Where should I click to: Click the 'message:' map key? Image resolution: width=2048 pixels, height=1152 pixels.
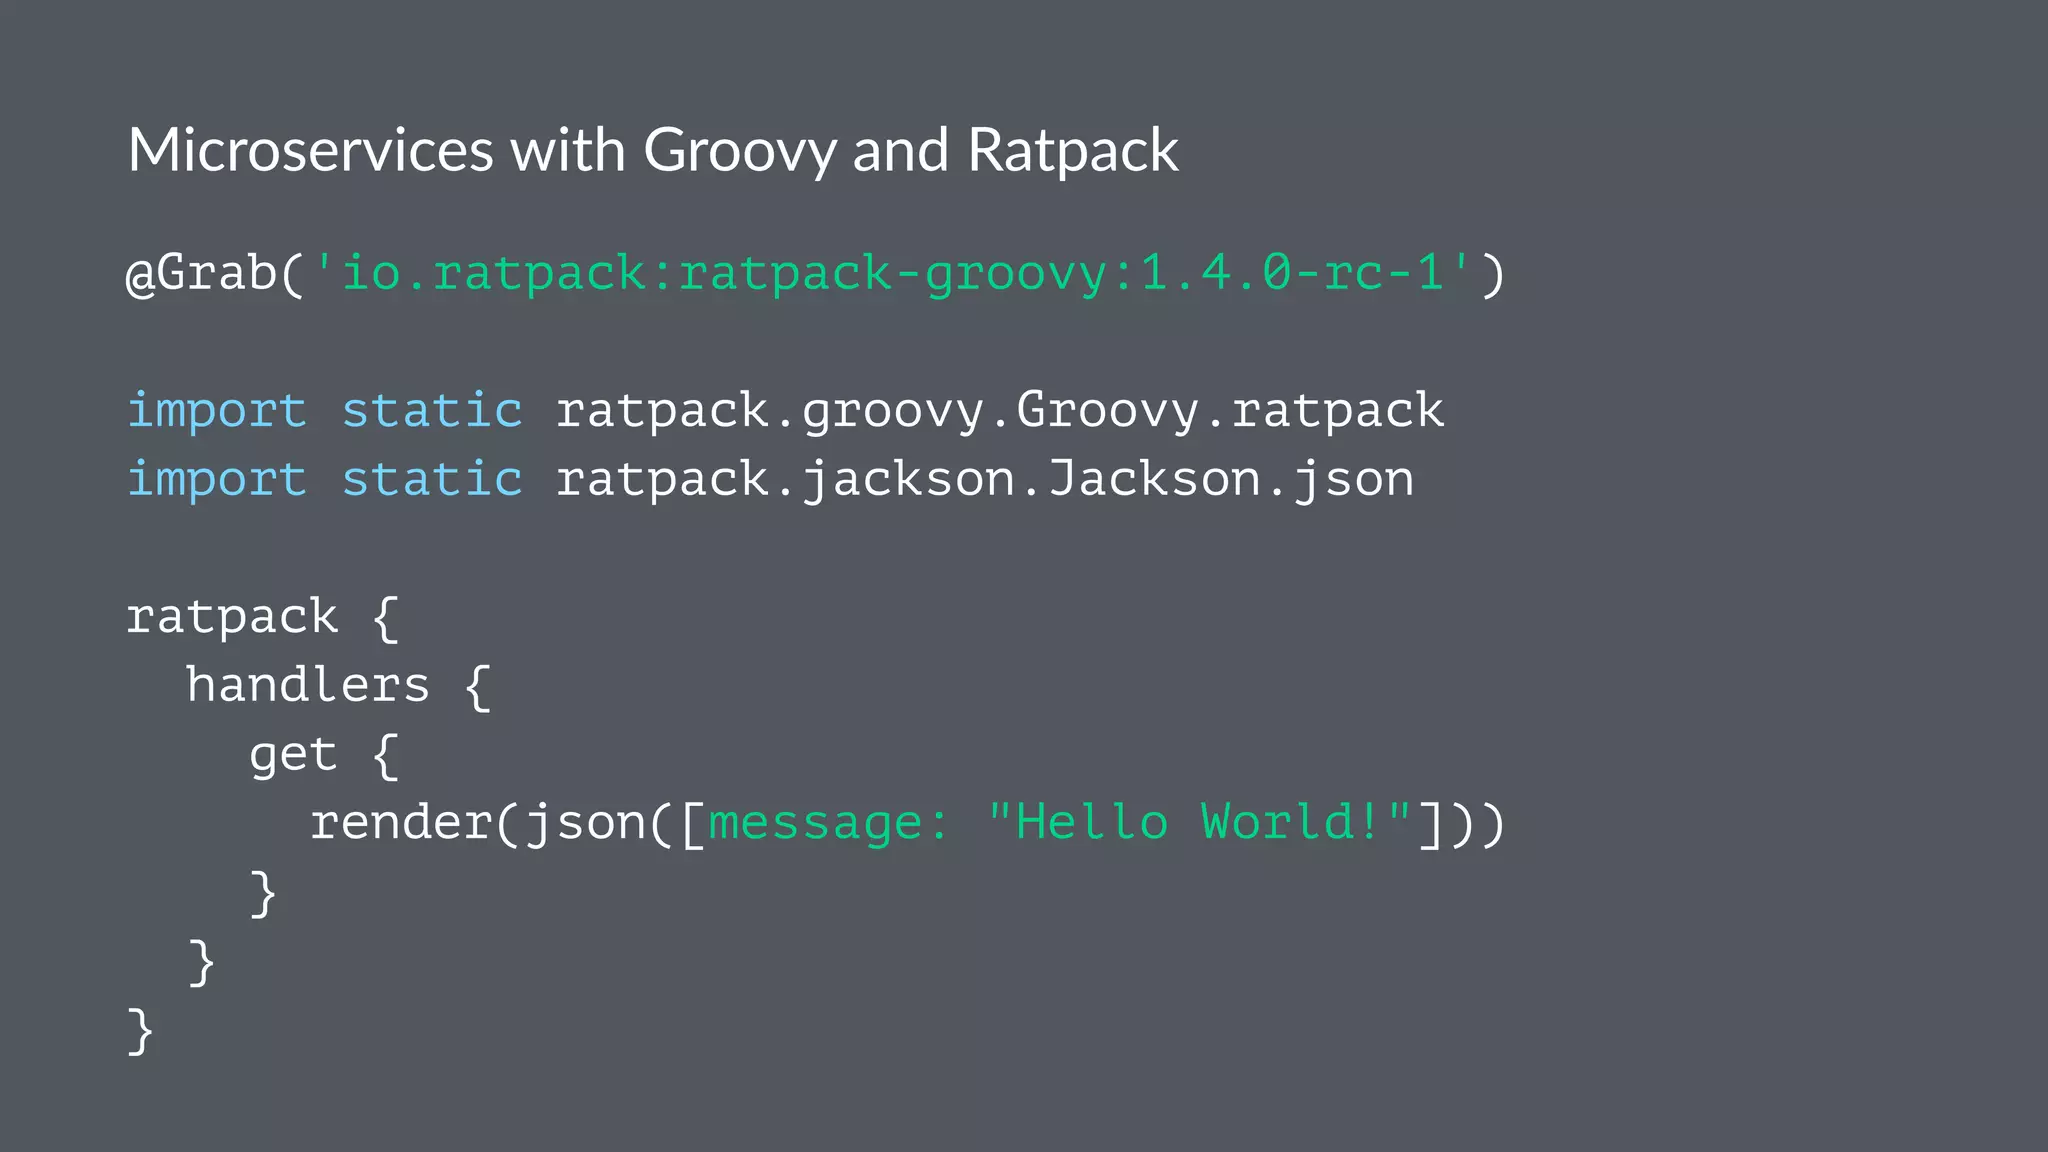(828, 824)
